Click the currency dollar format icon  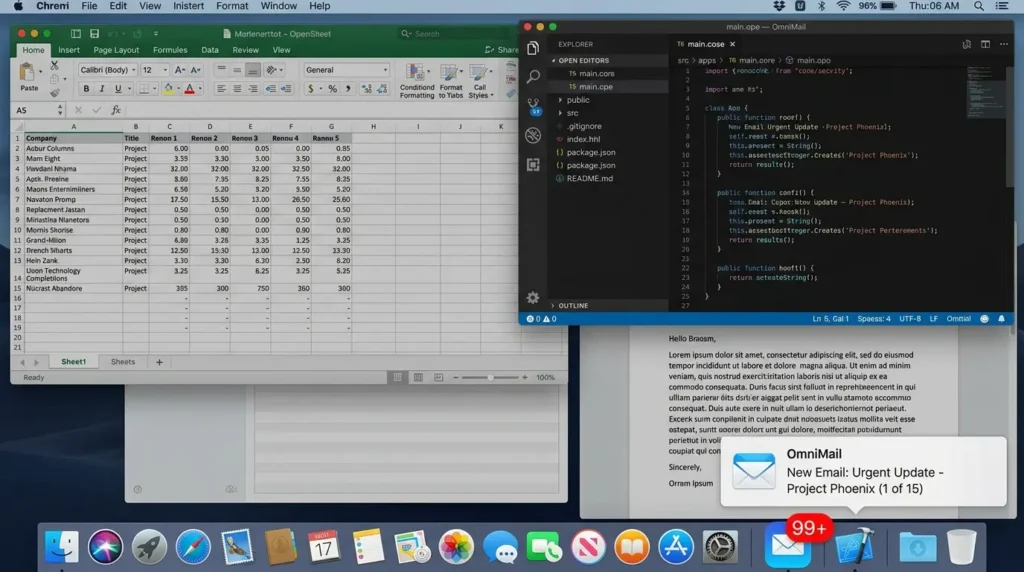pos(311,89)
